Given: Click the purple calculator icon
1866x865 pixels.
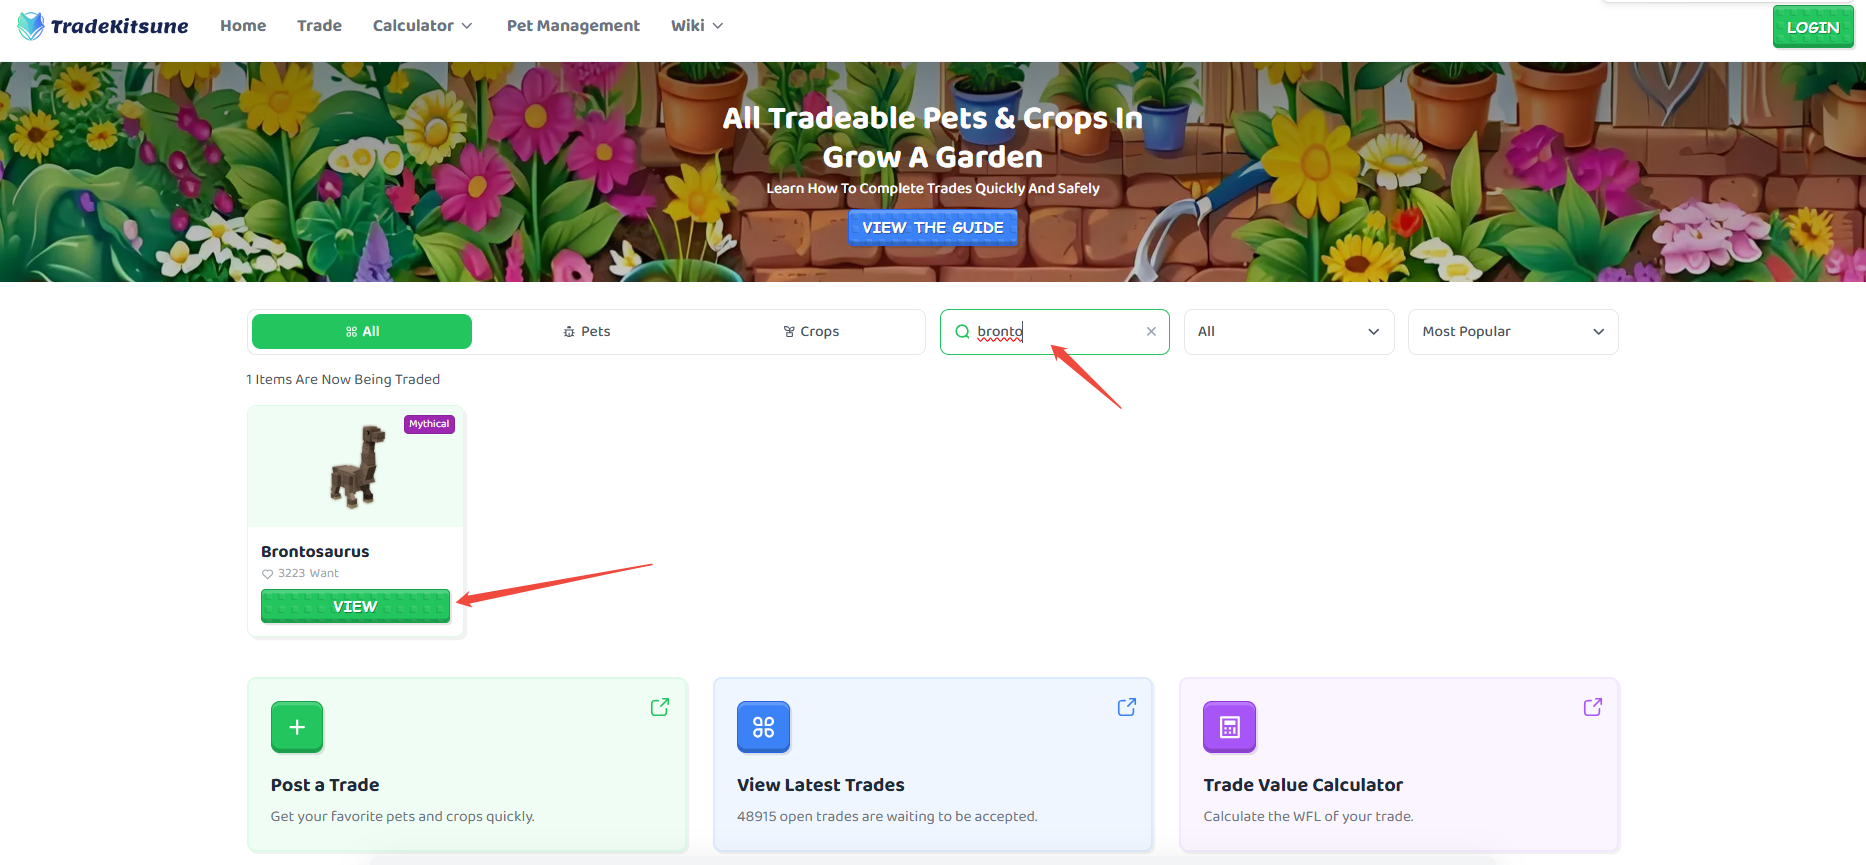Looking at the screenshot, I should [x=1230, y=727].
